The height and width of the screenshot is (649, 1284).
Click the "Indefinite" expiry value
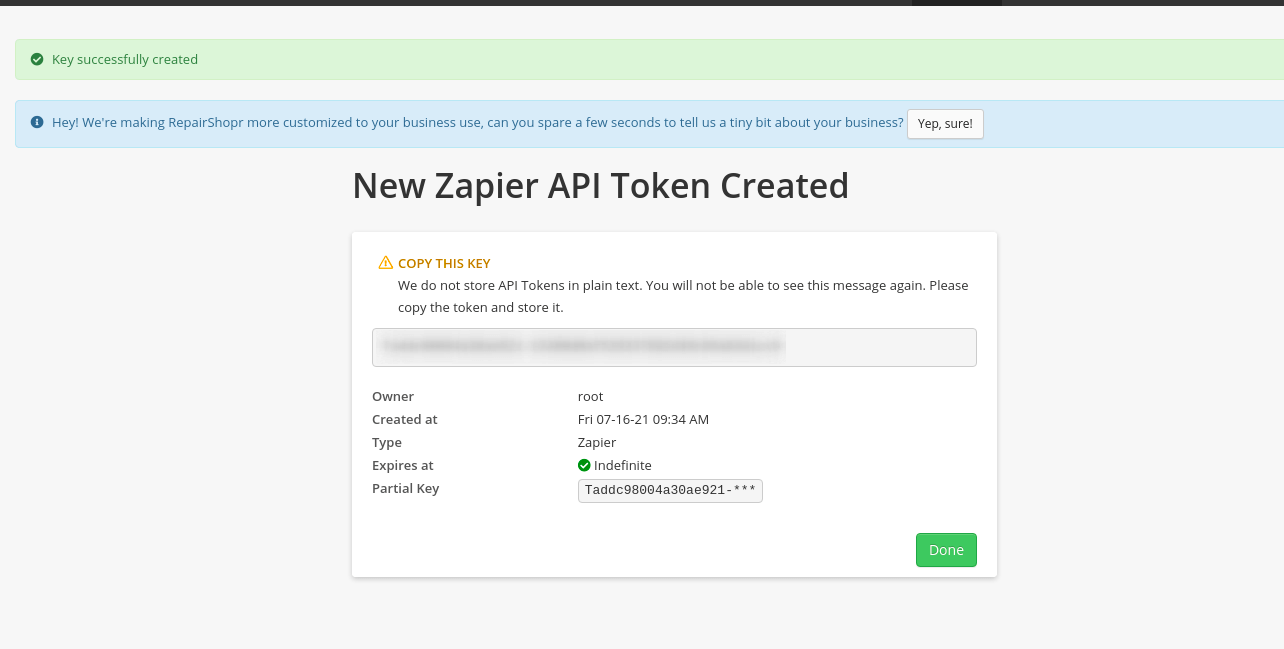tap(623, 465)
